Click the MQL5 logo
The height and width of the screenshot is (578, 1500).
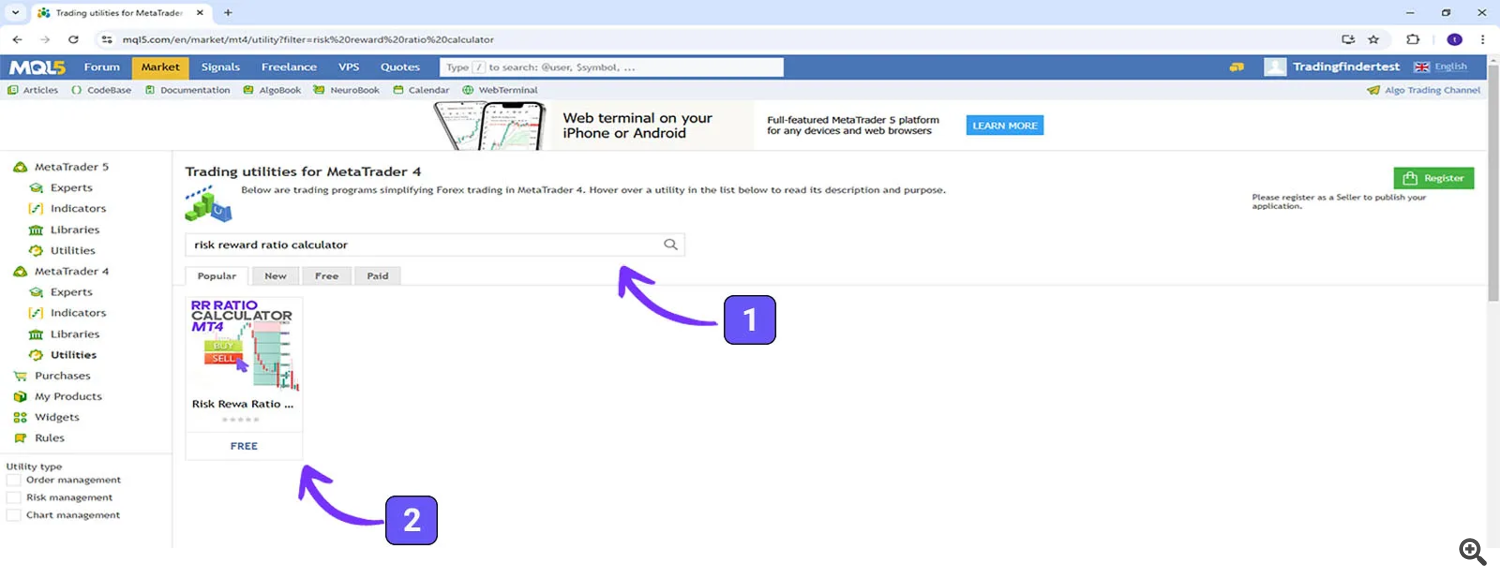(37, 67)
